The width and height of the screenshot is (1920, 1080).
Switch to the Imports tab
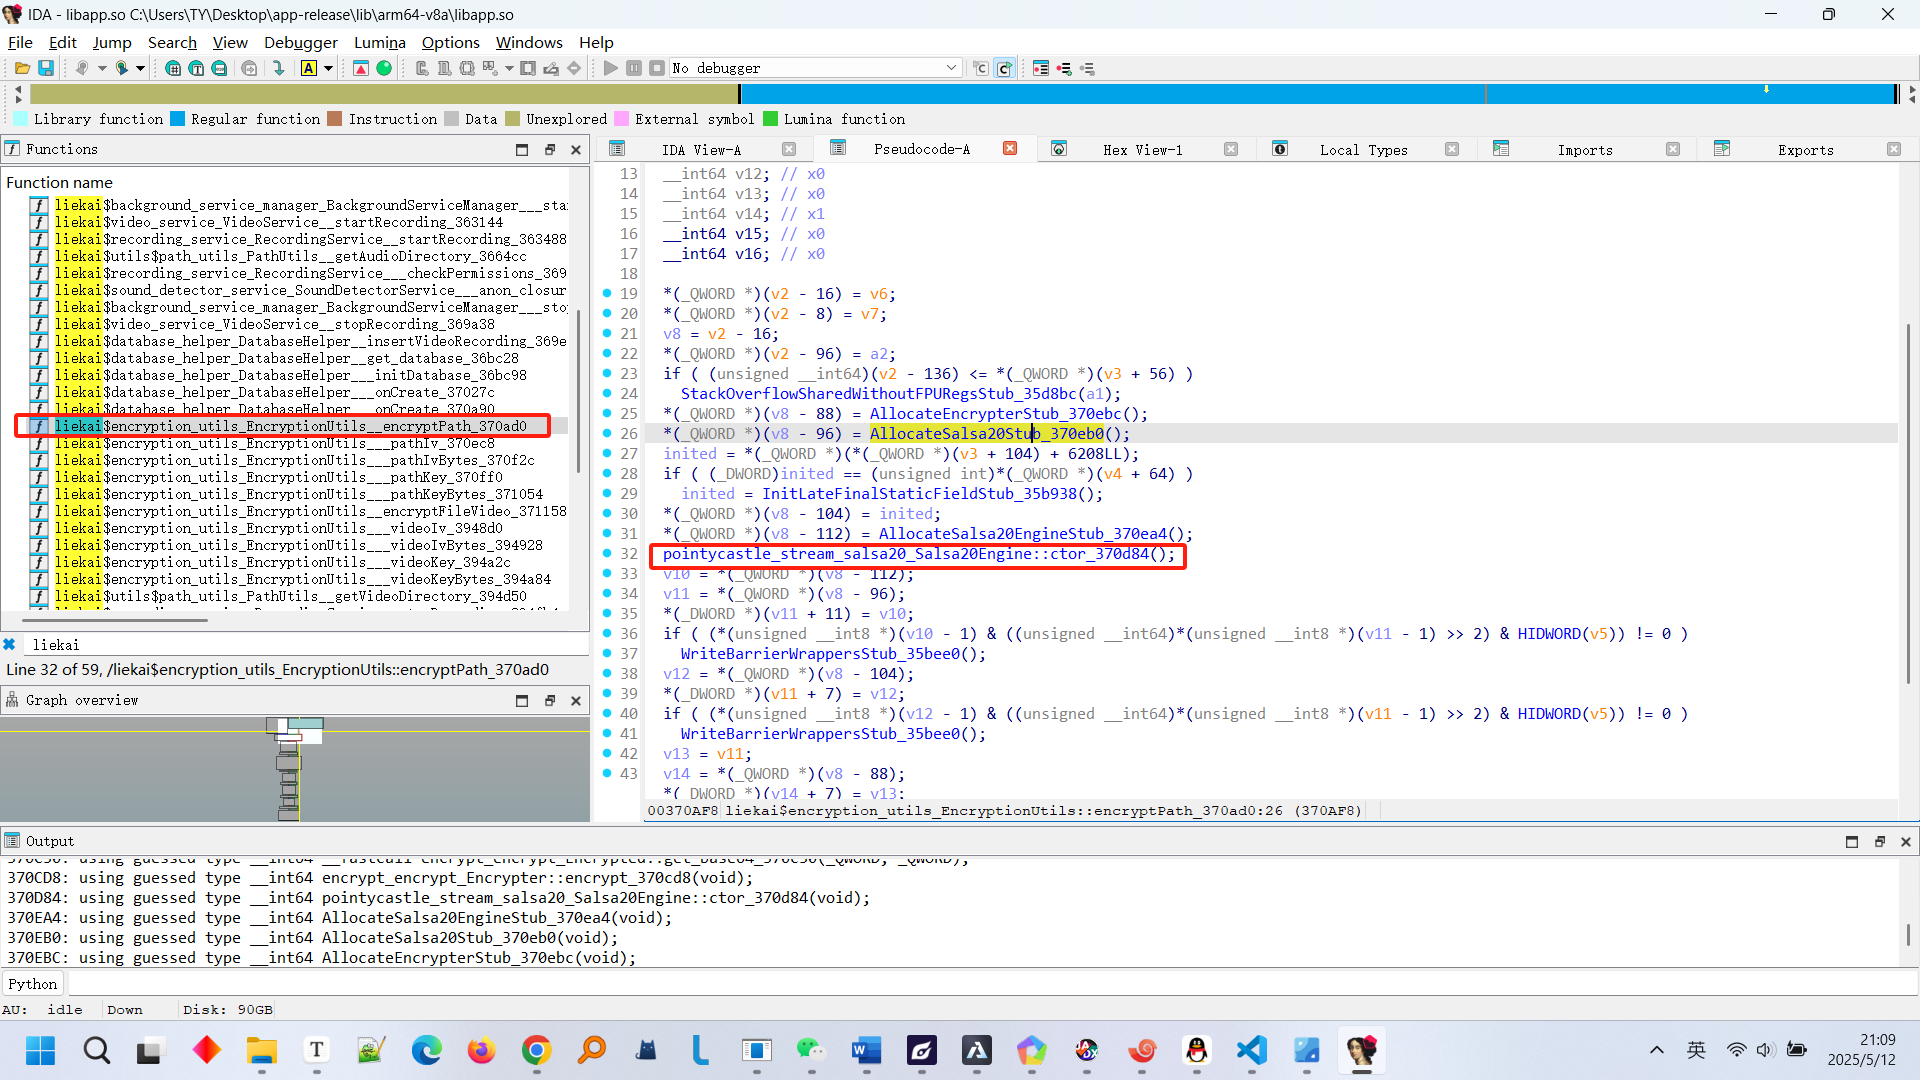(1585, 150)
